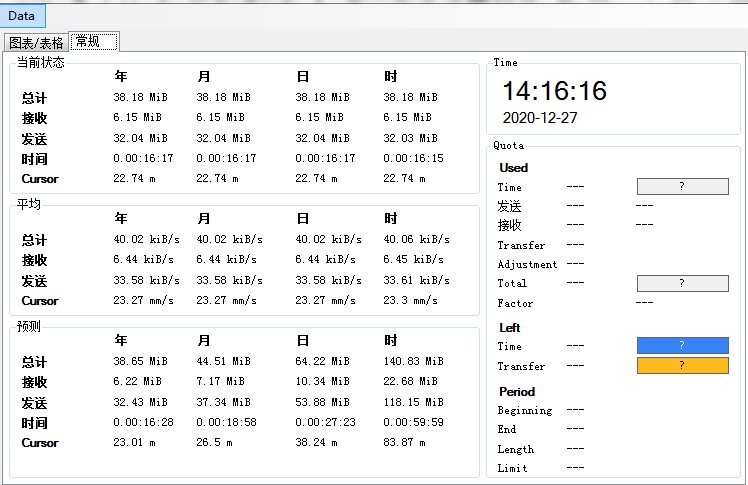
Task: Click the 平均 section title
Action: tap(28, 204)
